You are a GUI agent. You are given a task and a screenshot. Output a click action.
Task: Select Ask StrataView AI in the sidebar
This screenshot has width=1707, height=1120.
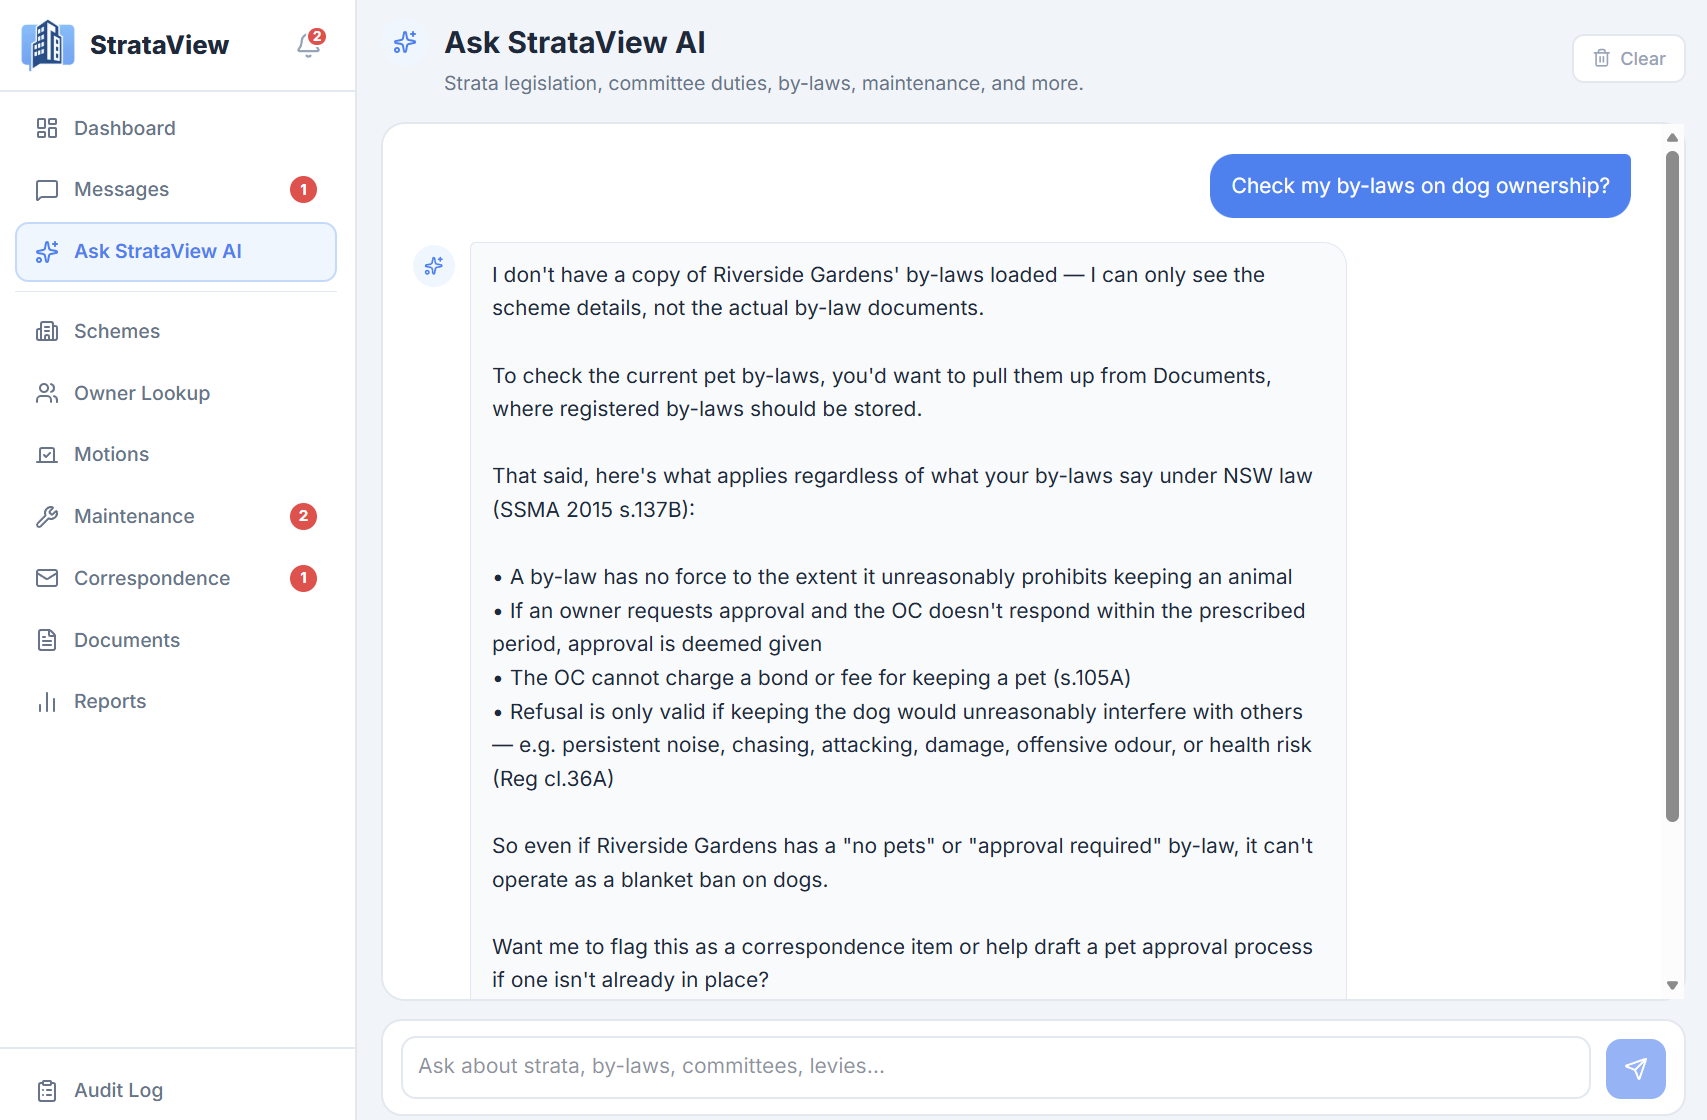(x=176, y=252)
